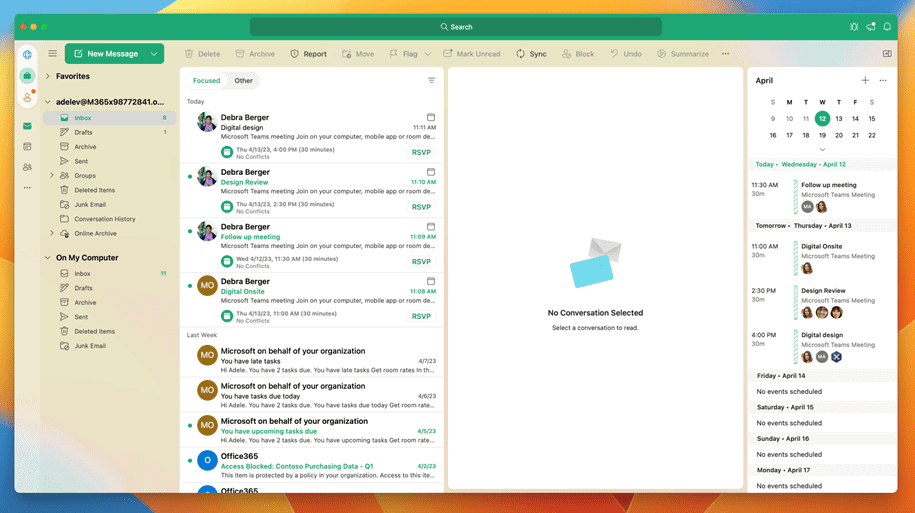Select the personal account with notification dot
The image size is (915, 513).
(27, 97)
